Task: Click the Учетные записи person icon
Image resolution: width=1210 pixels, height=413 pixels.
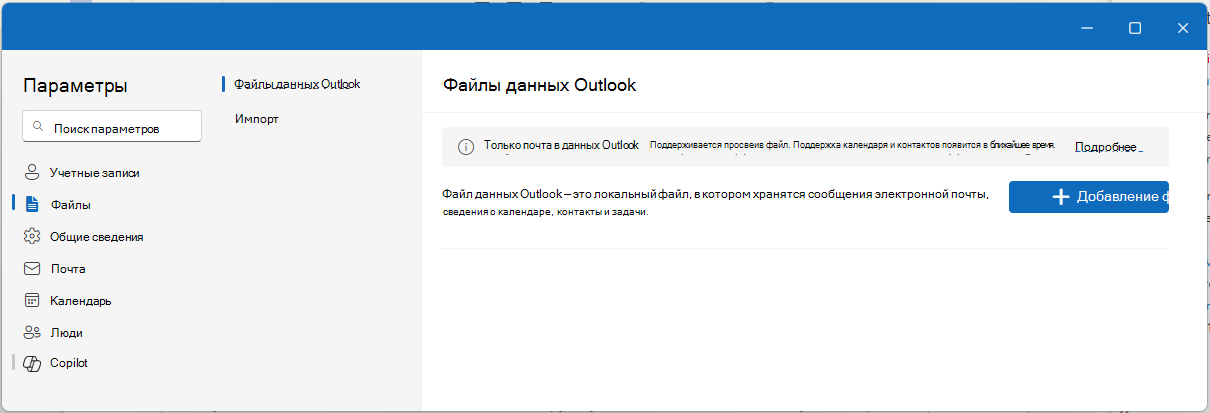Action: 31,172
